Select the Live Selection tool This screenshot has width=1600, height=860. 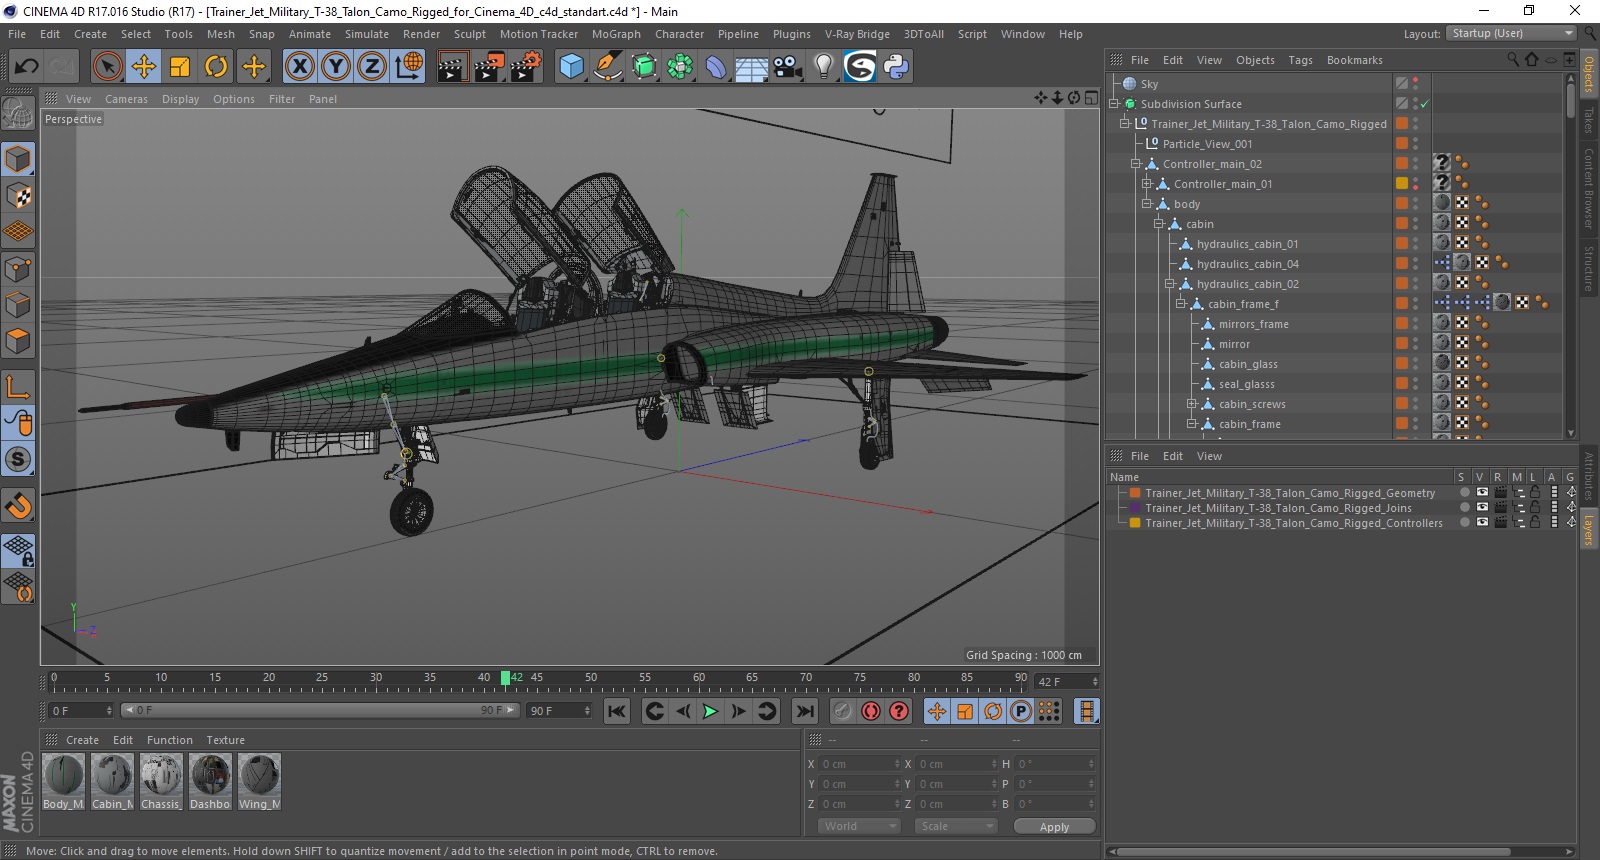[x=107, y=67]
